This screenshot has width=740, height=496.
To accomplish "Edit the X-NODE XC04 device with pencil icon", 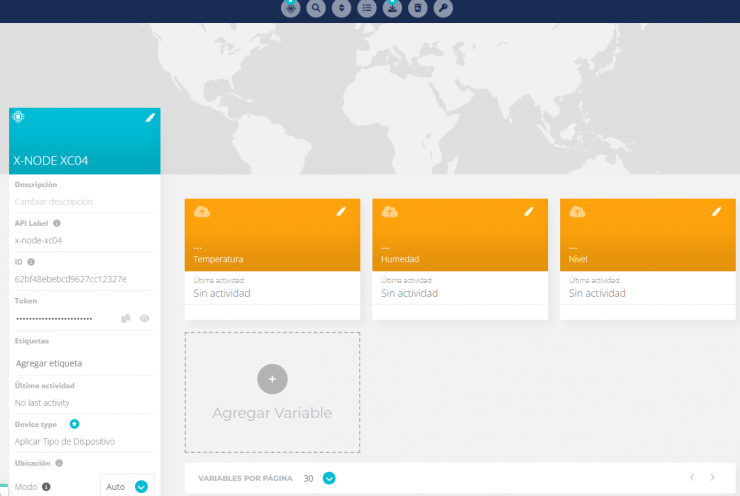I will click(150, 117).
